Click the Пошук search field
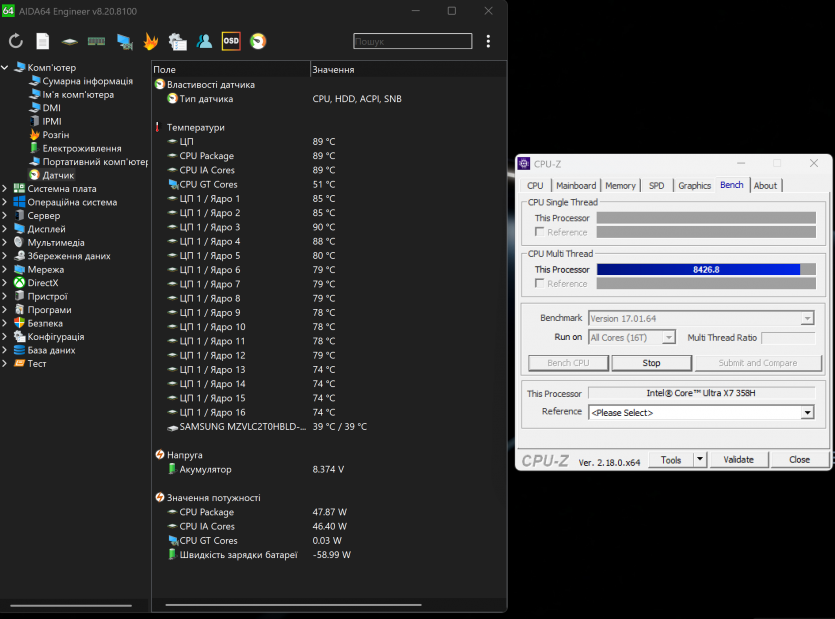Viewport: 835px width, 619px height. click(412, 42)
